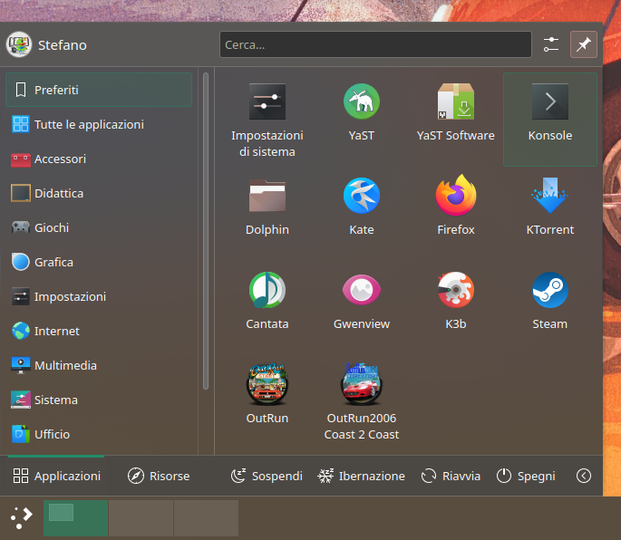Browse the Multimedia category

tap(99, 366)
